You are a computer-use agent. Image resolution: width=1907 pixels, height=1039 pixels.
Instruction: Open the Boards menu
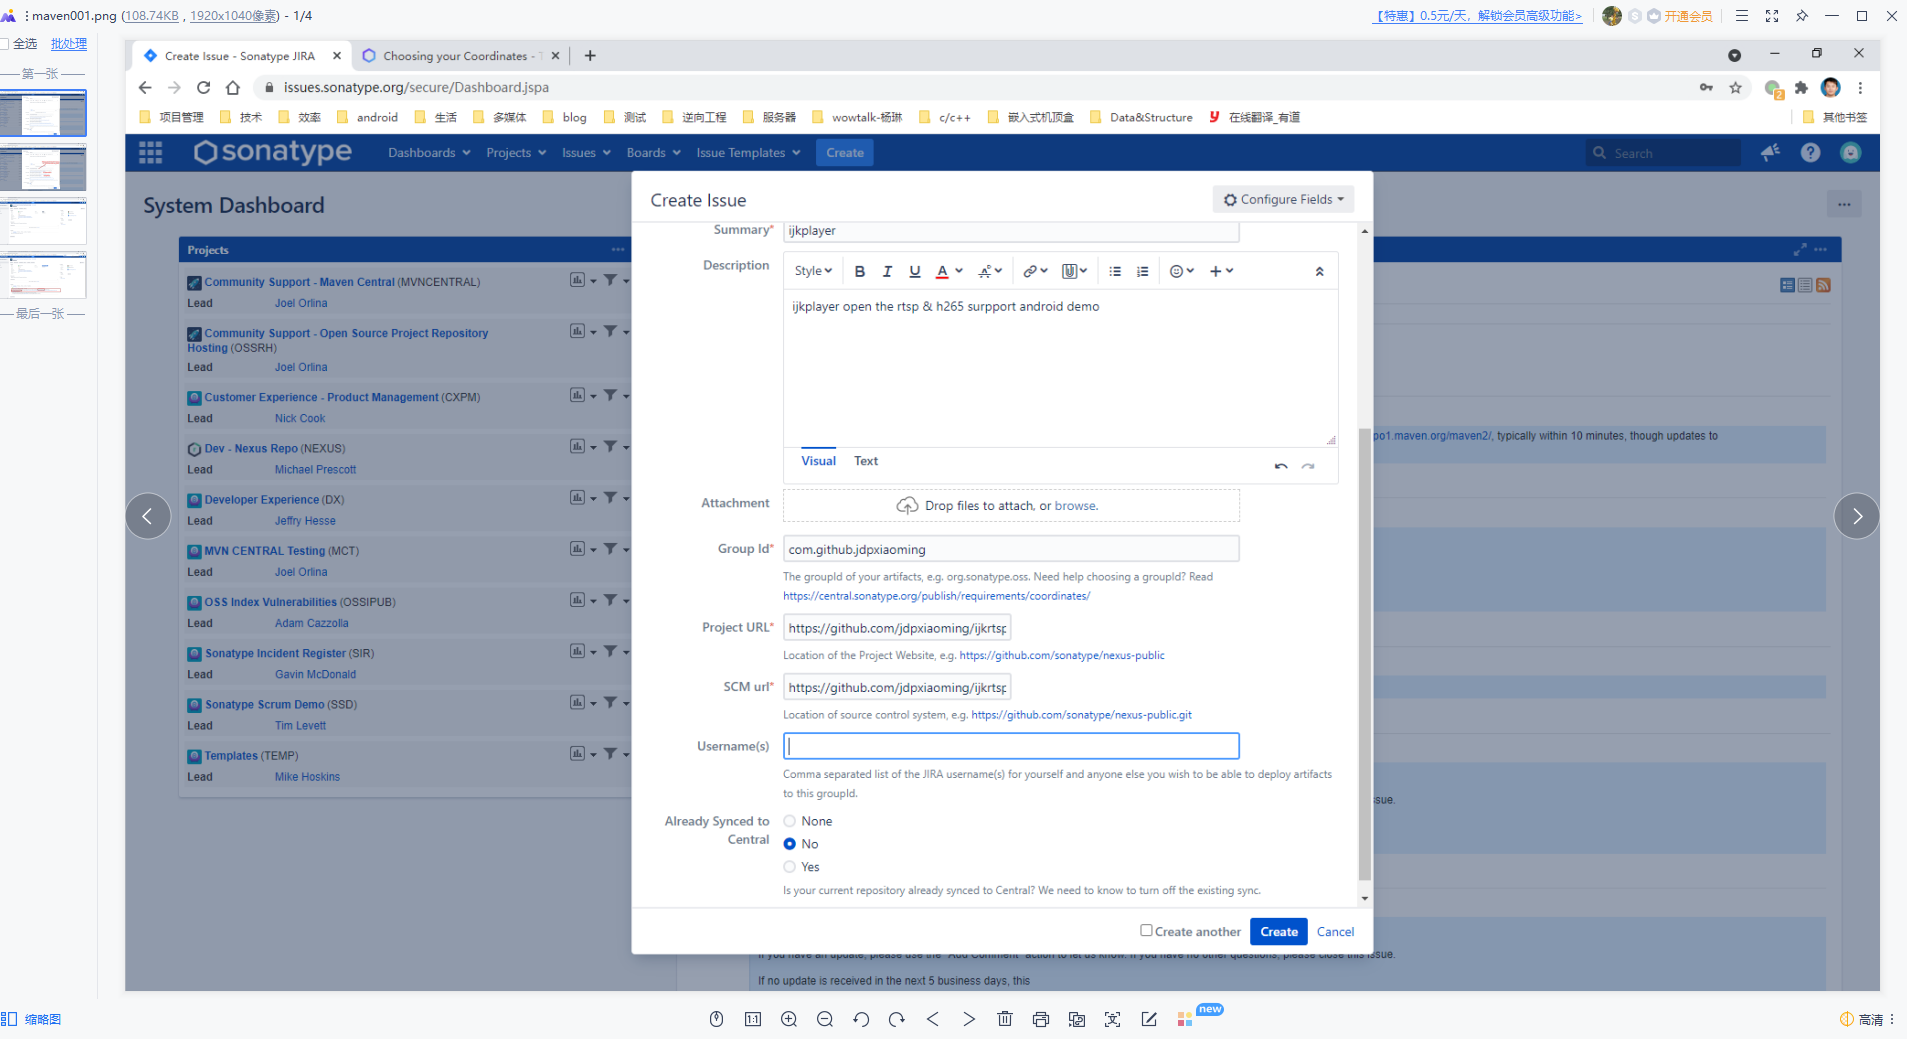coord(653,153)
